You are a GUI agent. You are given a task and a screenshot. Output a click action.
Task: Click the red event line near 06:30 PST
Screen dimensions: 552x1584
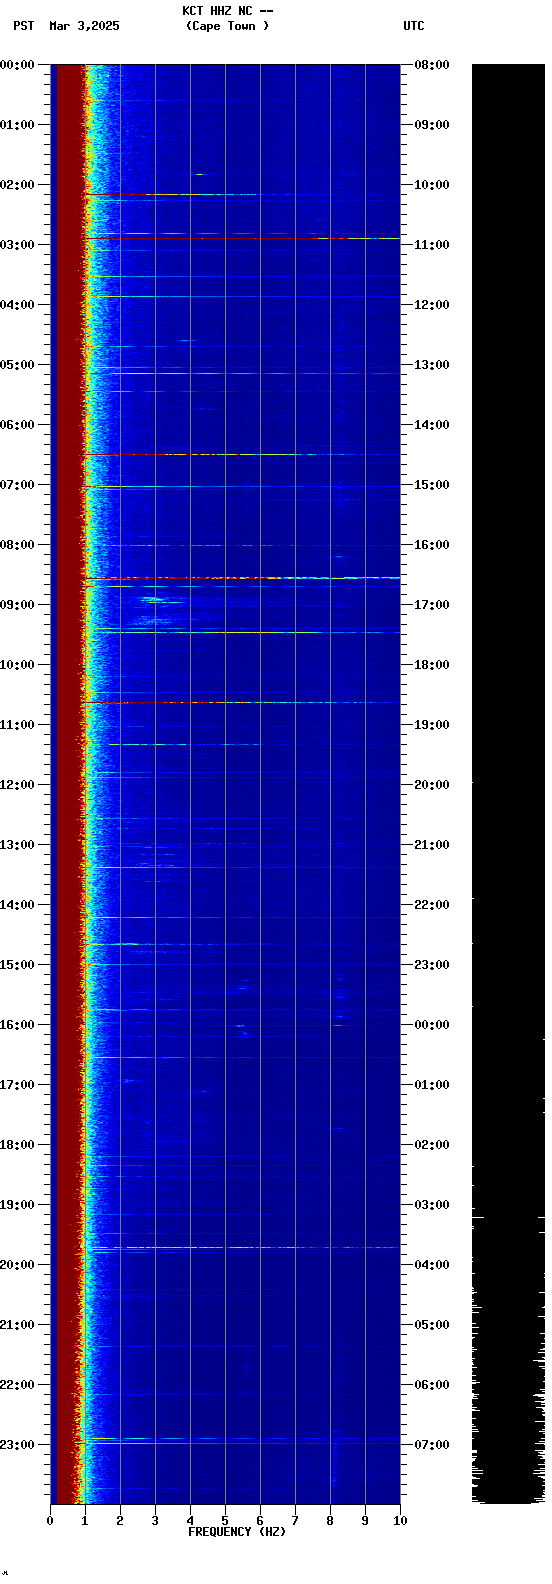[241, 454]
